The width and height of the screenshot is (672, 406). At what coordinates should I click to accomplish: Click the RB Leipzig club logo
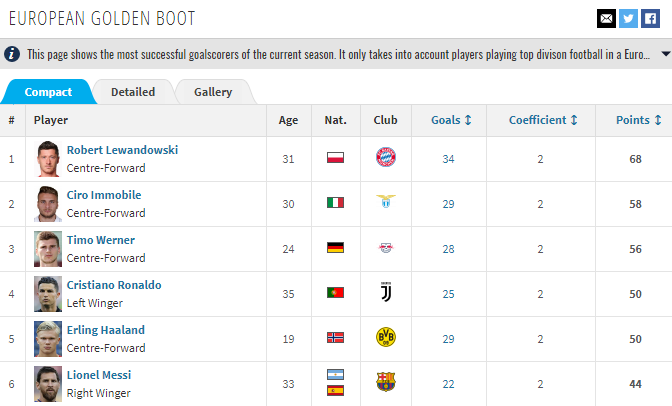(386, 247)
